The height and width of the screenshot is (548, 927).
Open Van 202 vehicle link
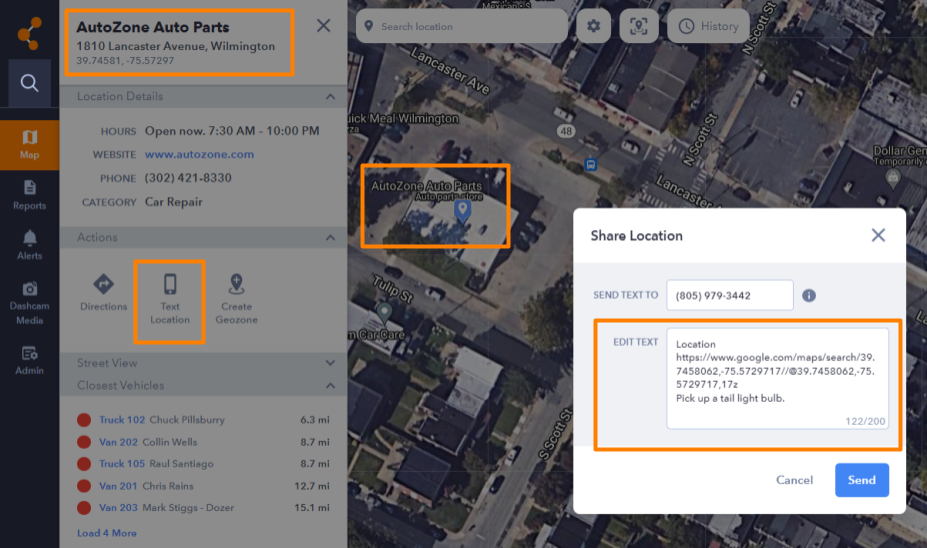tap(118, 442)
